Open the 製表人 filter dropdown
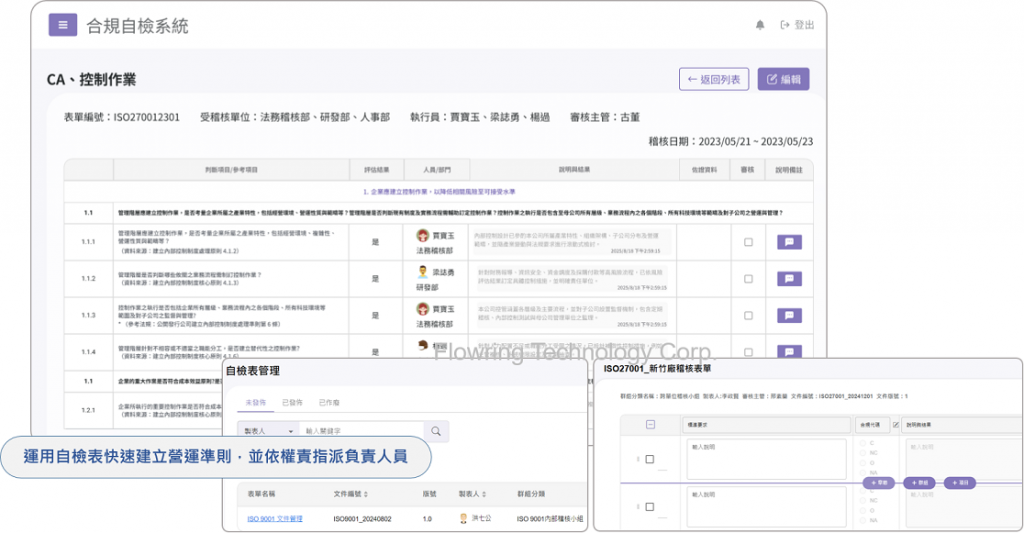1024x533 pixels. click(x=266, y=432)
